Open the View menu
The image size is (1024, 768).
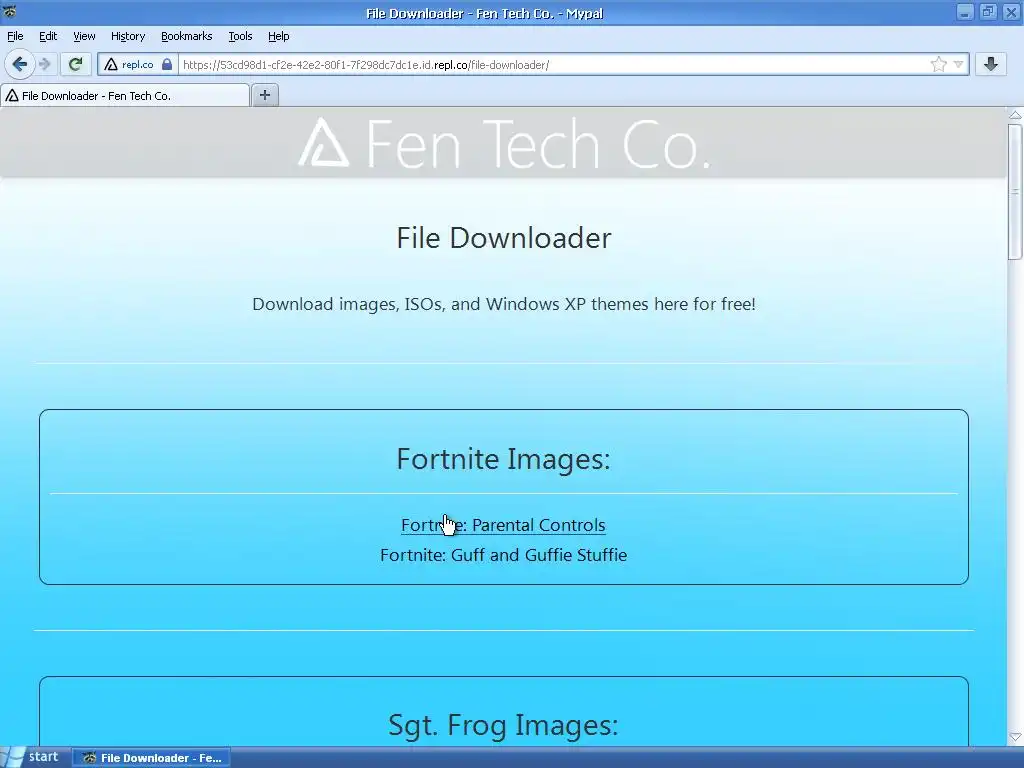[84, 37]
